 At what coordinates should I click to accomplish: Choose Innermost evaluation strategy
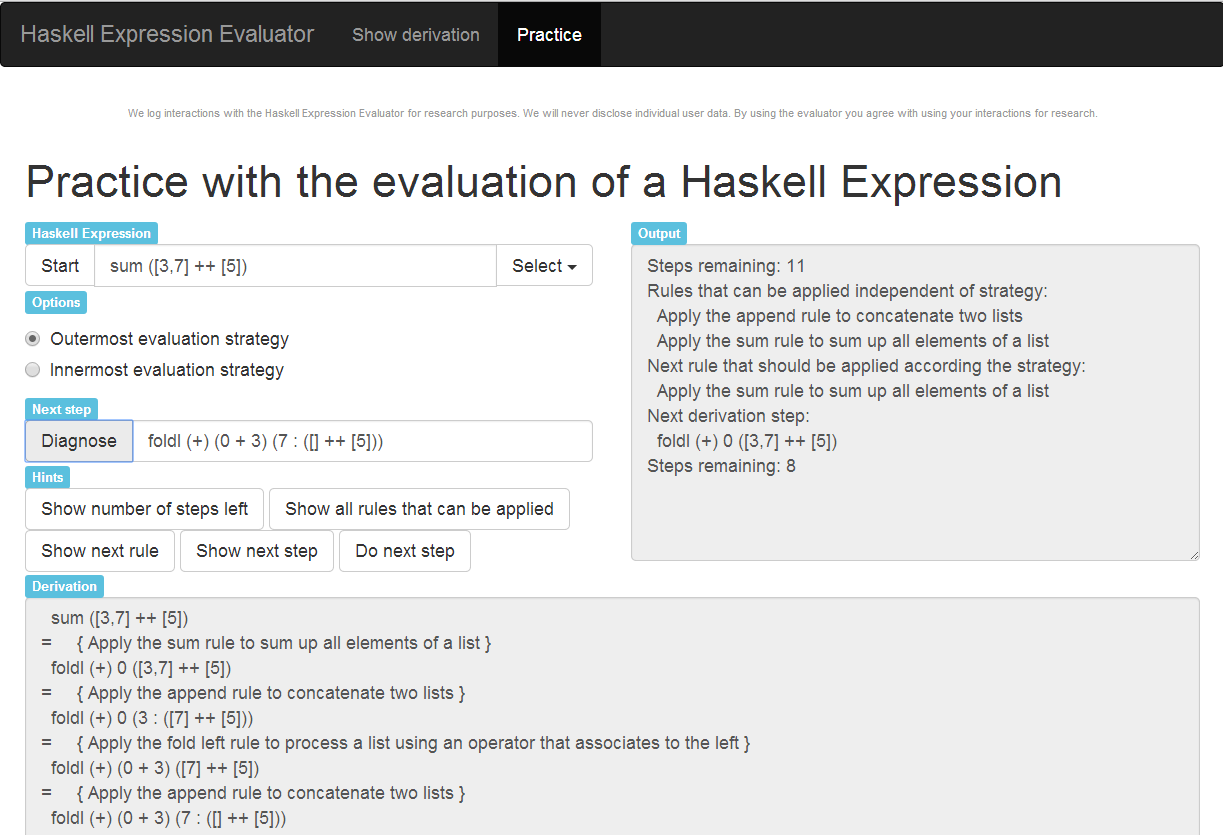click(33, 370)
